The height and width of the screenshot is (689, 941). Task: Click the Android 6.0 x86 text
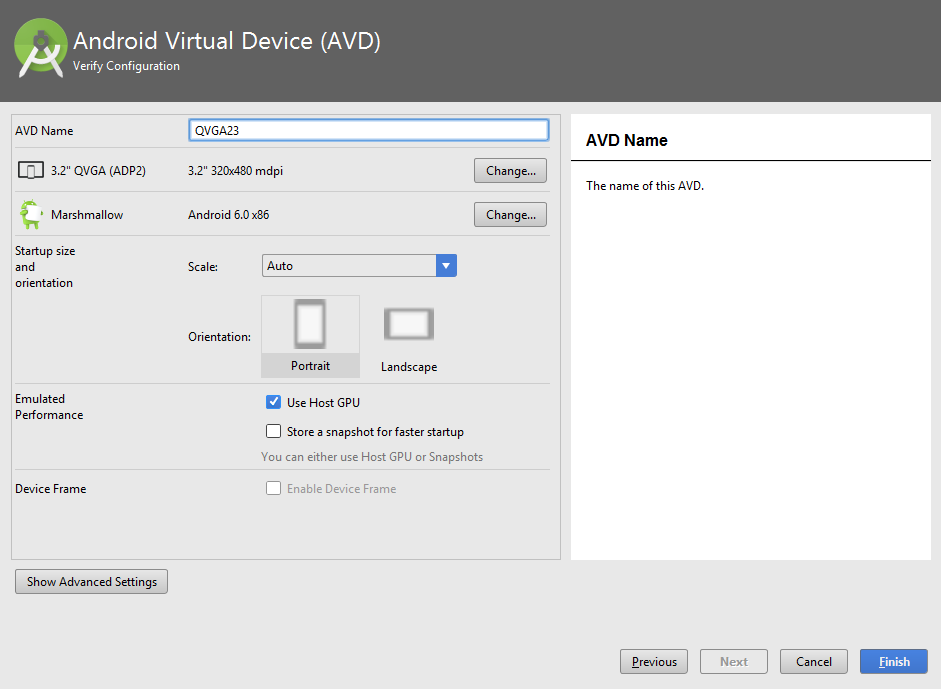(229, 214)
